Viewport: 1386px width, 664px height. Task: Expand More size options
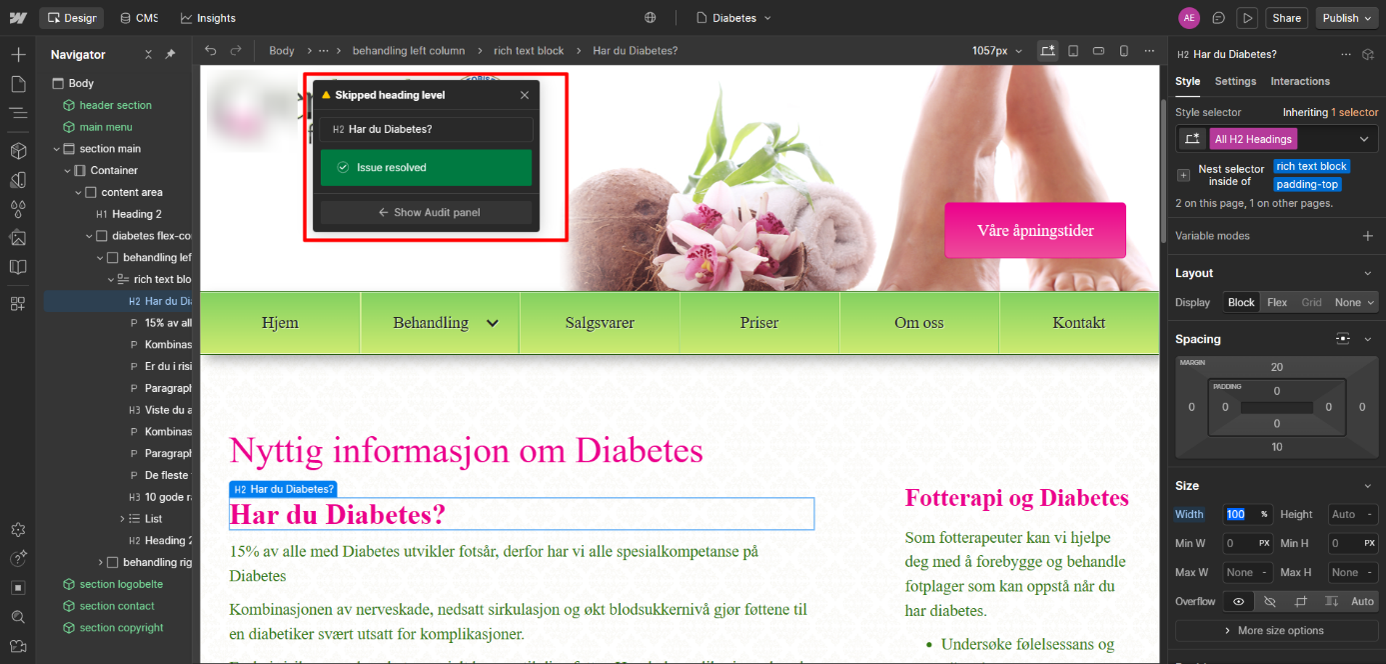coord(1276,630)
